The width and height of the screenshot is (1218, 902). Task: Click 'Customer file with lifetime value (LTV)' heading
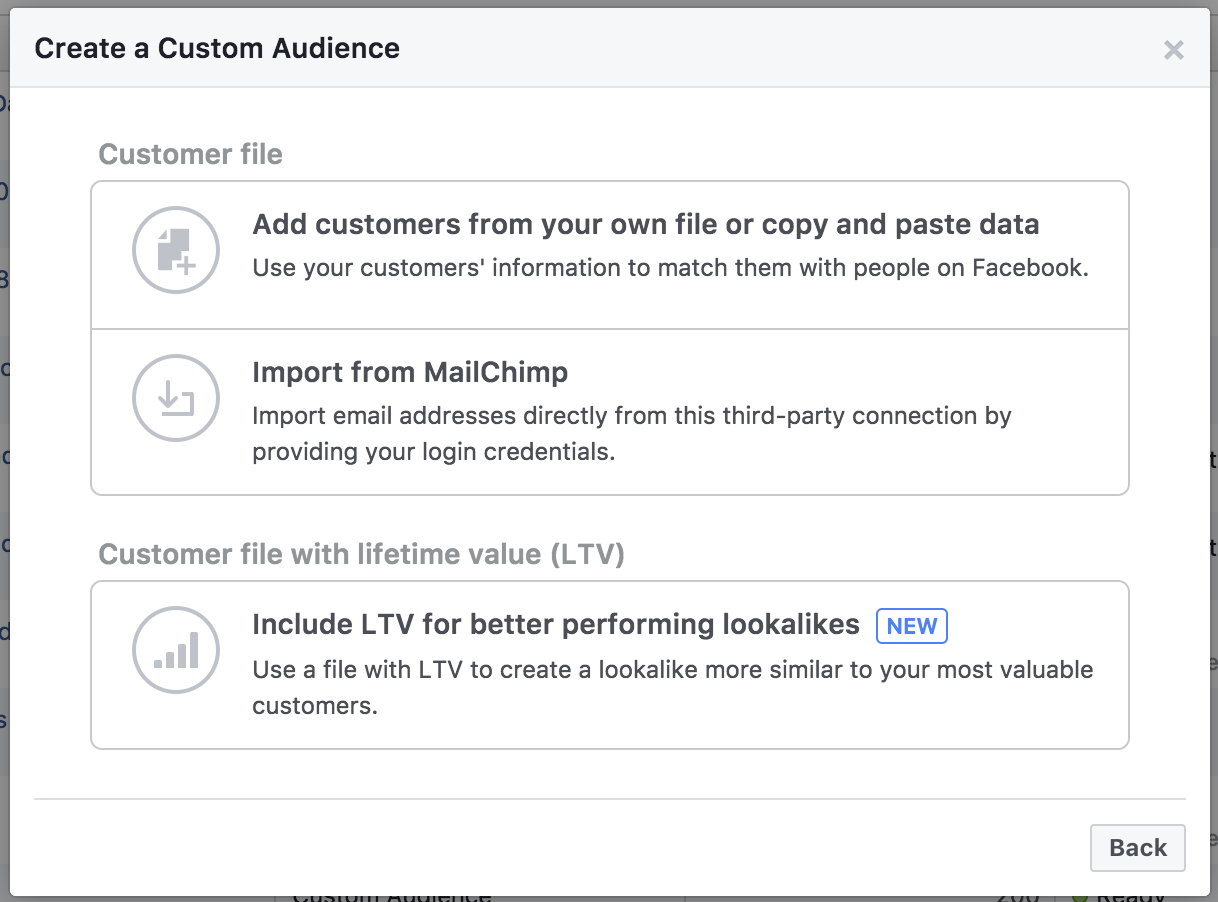pos(361,554)
